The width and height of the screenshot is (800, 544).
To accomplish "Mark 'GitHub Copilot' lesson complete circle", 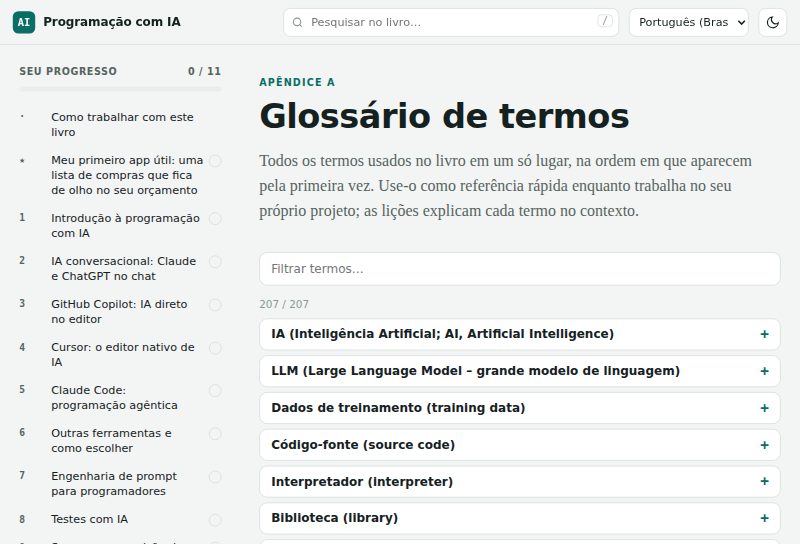I will coord(215,305).
